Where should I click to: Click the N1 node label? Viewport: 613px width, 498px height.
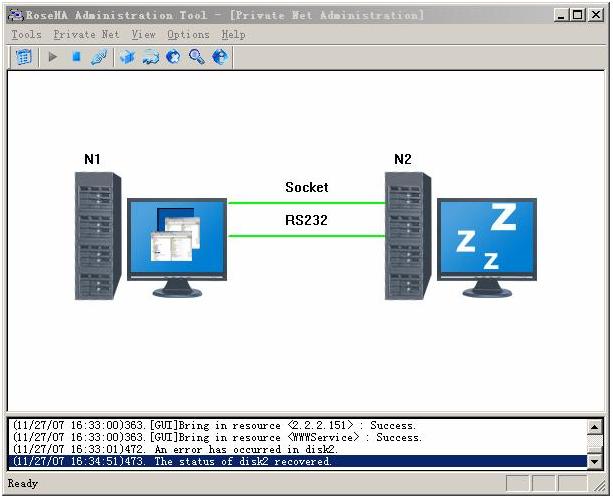[92, 159]
